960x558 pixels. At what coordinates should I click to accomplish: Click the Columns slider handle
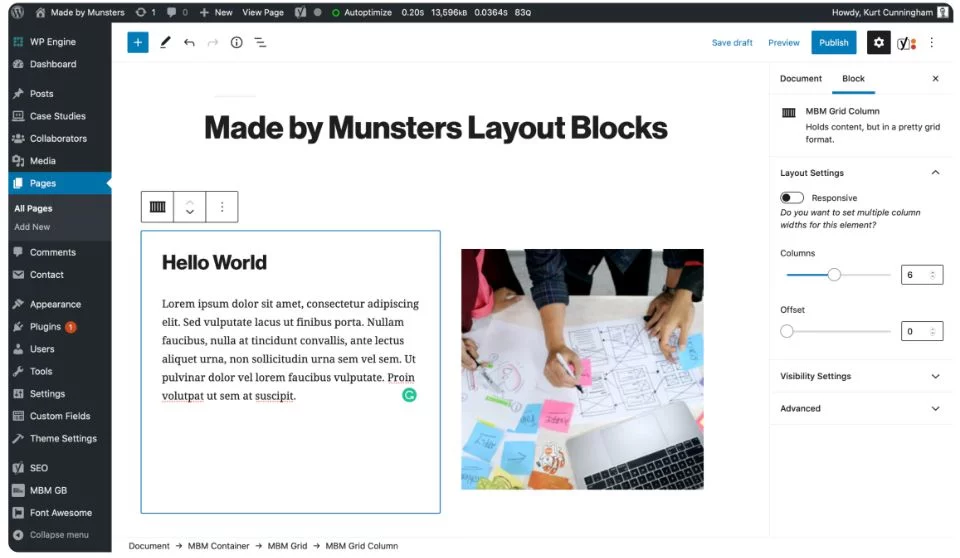pos(834,274)
